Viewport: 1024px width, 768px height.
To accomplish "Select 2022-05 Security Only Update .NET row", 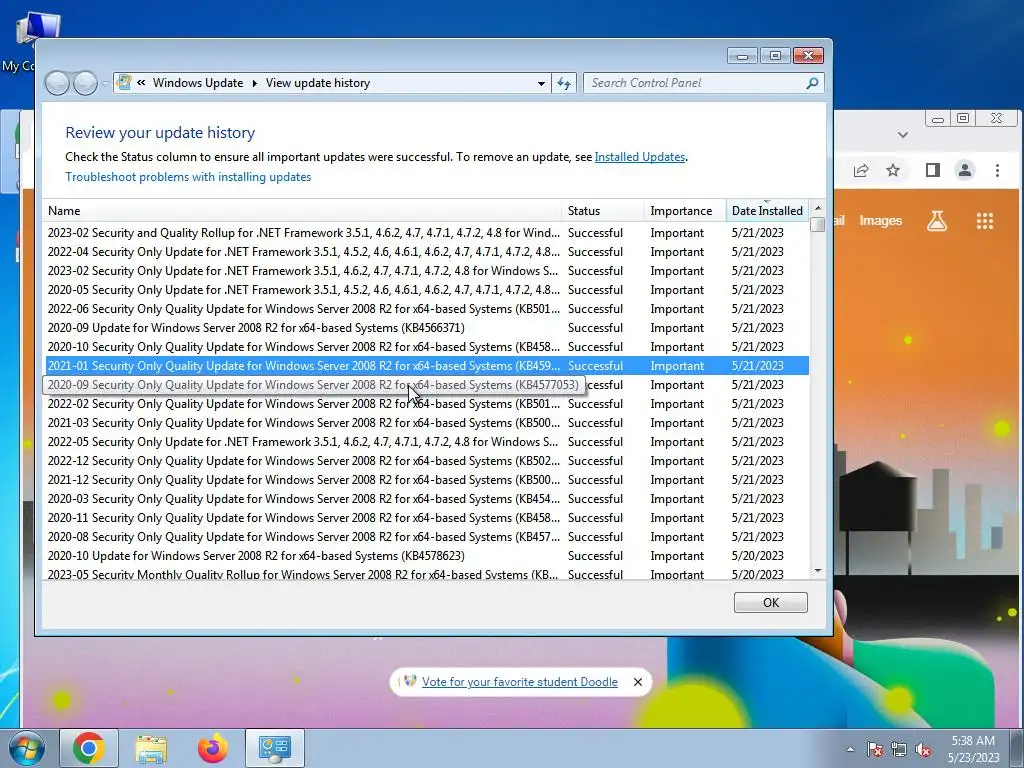I will coord(427,441).
